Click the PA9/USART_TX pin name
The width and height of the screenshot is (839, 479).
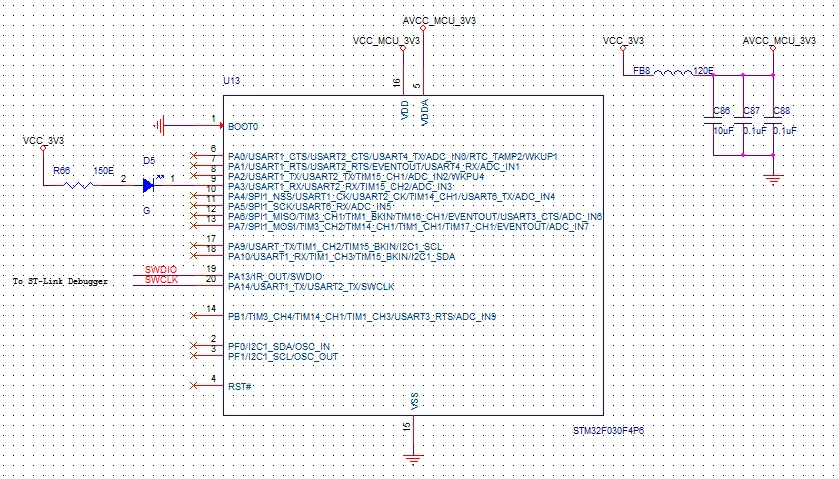click(335, 246)
